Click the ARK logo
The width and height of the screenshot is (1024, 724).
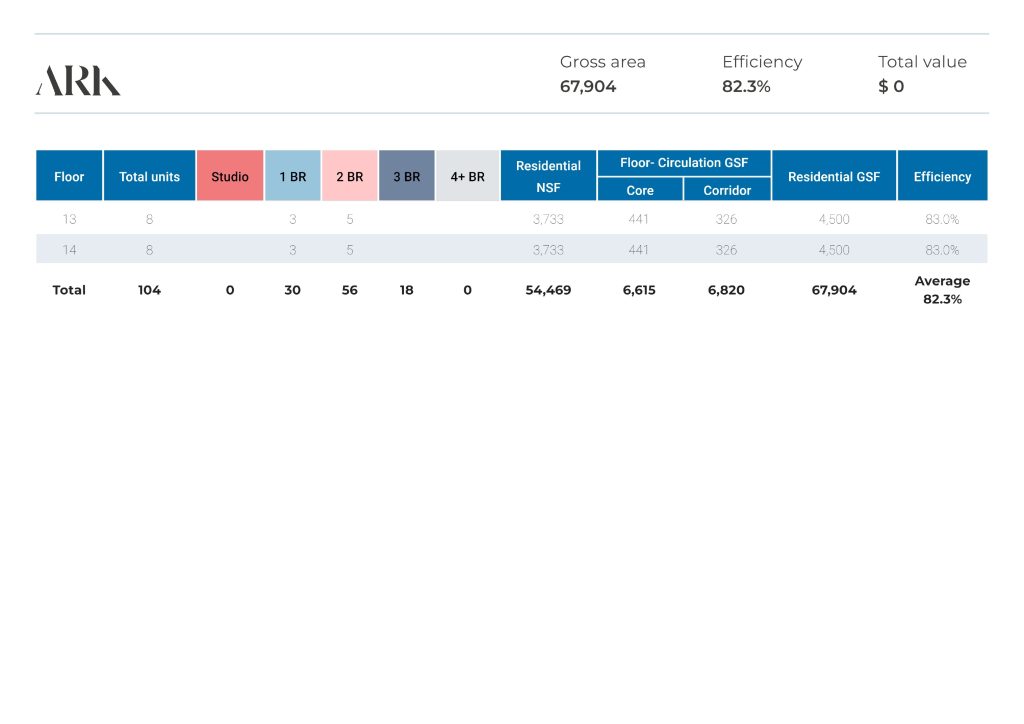[x=78, y=81]
